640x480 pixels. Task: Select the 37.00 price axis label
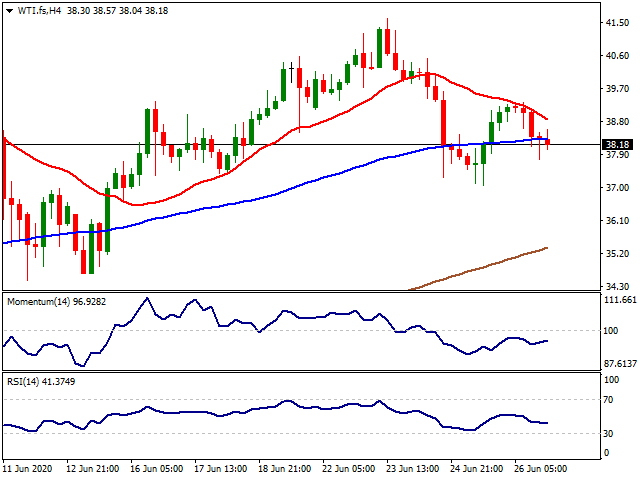617,188
